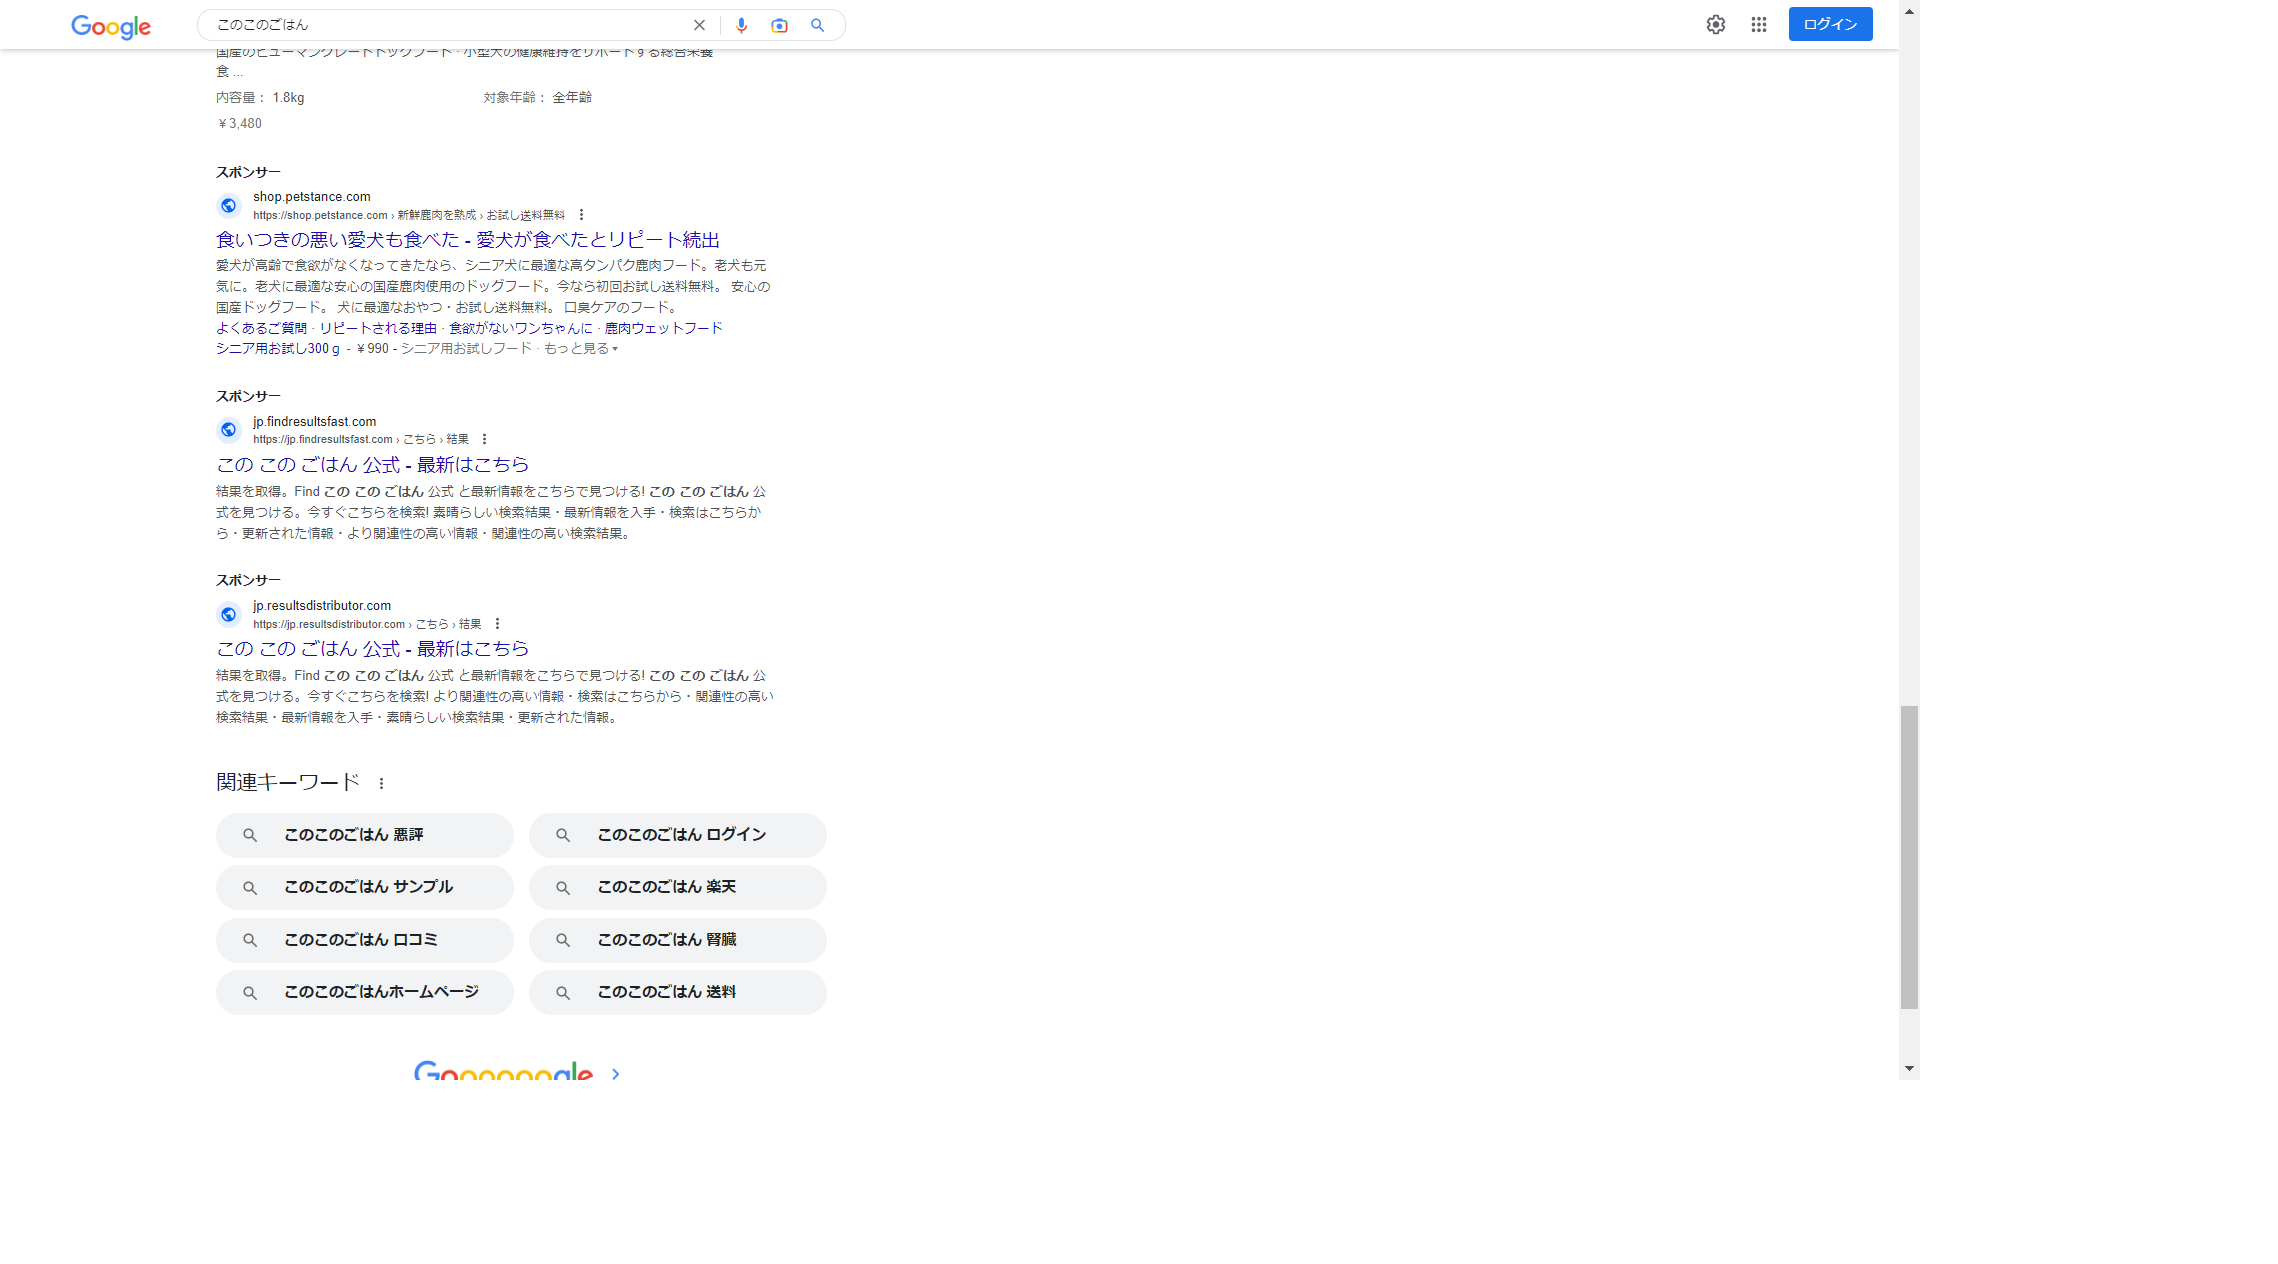Viewport: 2278px width, 1264px height.
Task: Open the 食いつきの悪い愛犬も食べた ad title
Action: click(467, 240)
